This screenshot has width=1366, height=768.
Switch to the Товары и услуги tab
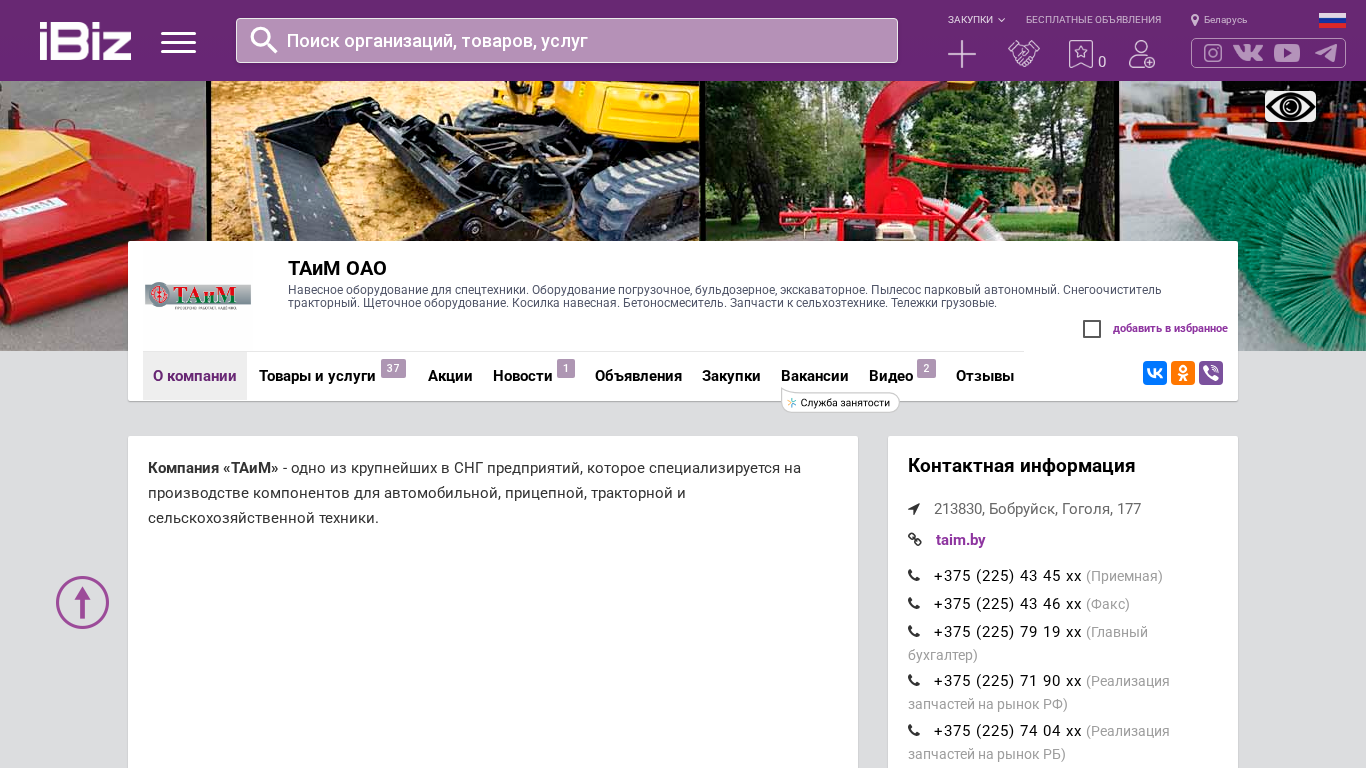pos(317,376)
